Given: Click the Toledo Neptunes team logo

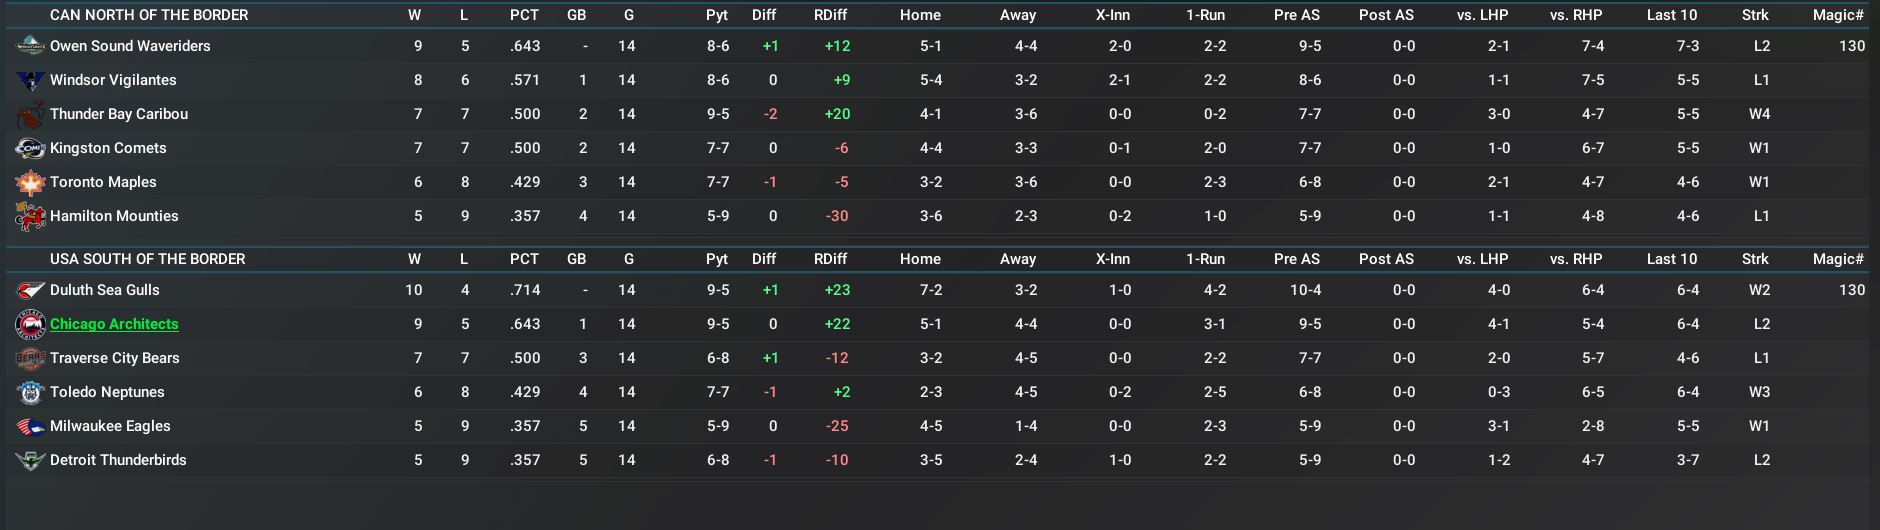Looking at the screenshot, I should (x=30, y=392).
